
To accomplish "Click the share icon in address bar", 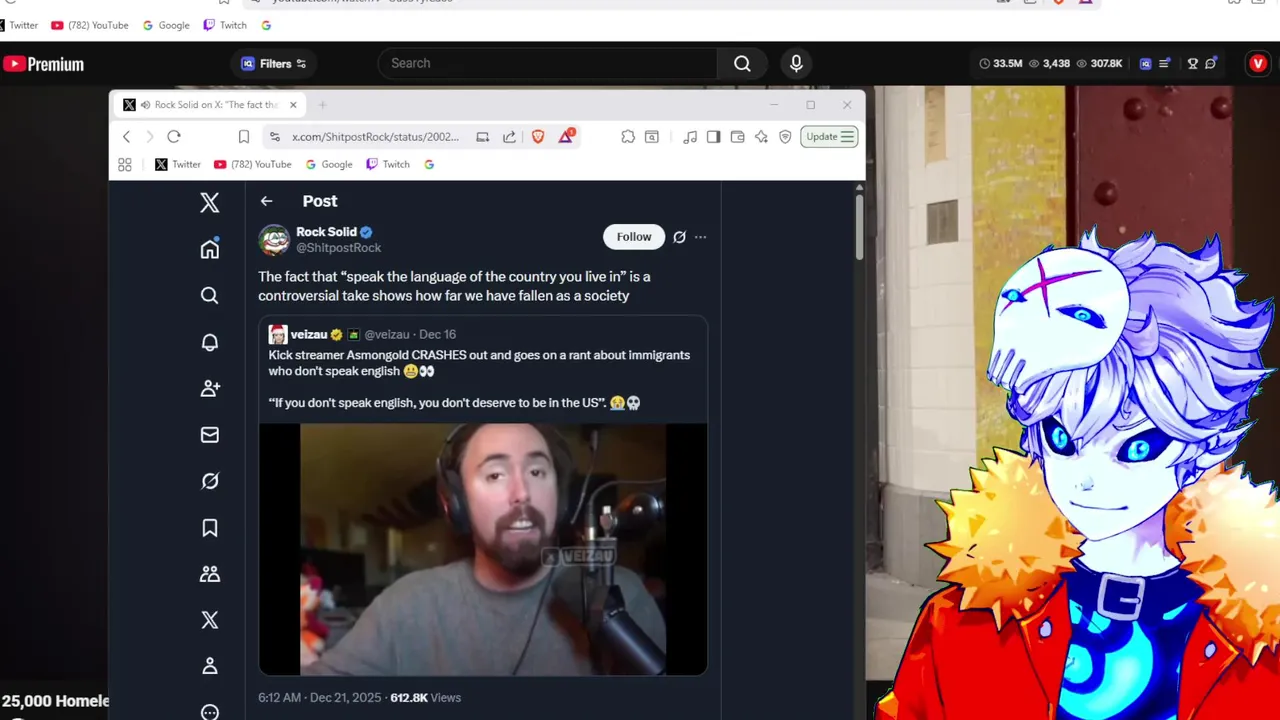I will (x=509, y=137).
